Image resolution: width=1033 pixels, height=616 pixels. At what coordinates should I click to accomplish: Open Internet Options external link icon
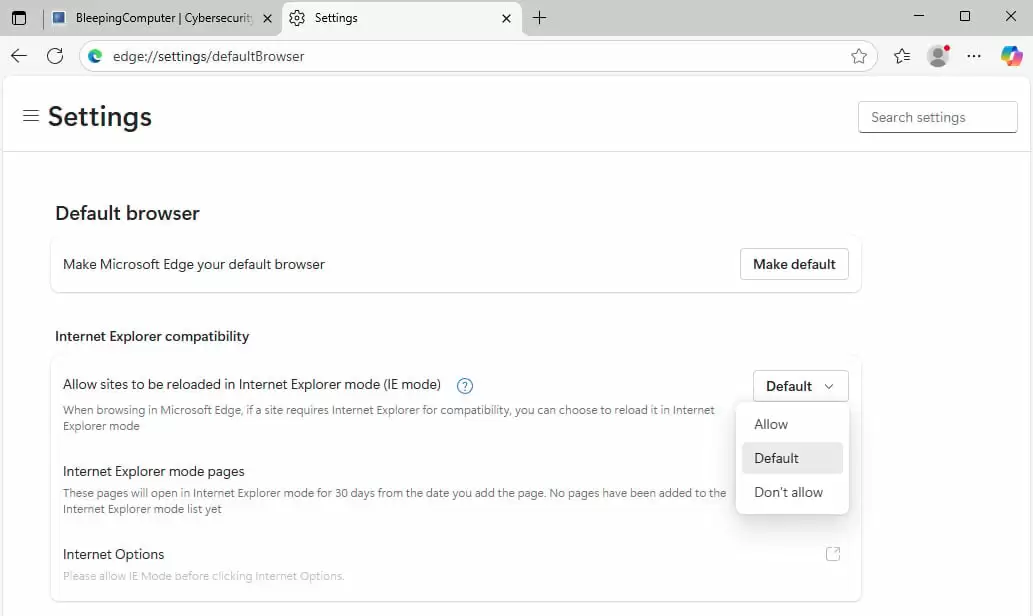click(x=832, y=554)
